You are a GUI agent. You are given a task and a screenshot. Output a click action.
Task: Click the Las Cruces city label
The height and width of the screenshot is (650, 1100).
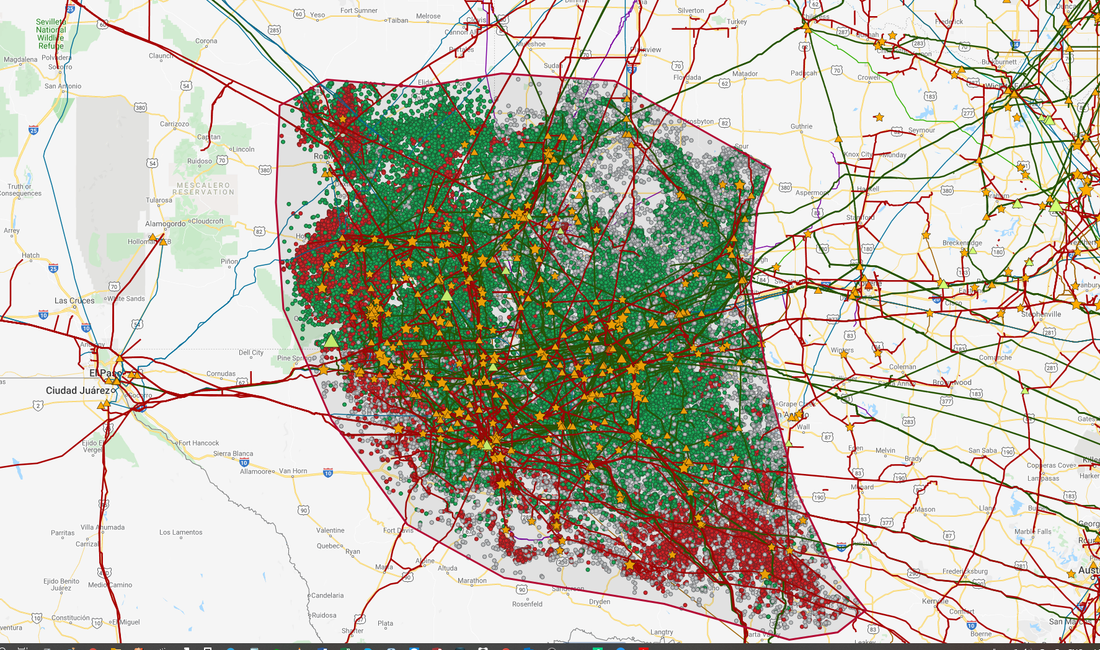73,300
